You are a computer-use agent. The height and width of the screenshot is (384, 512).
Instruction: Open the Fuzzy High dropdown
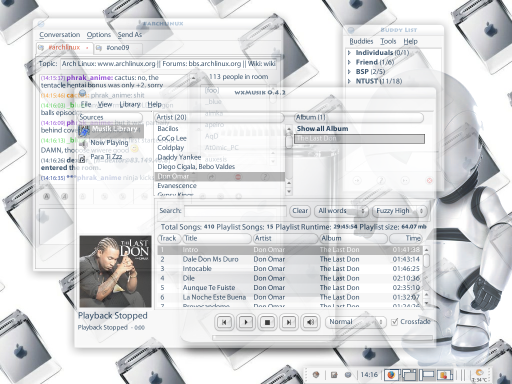[x=400, y=211]
